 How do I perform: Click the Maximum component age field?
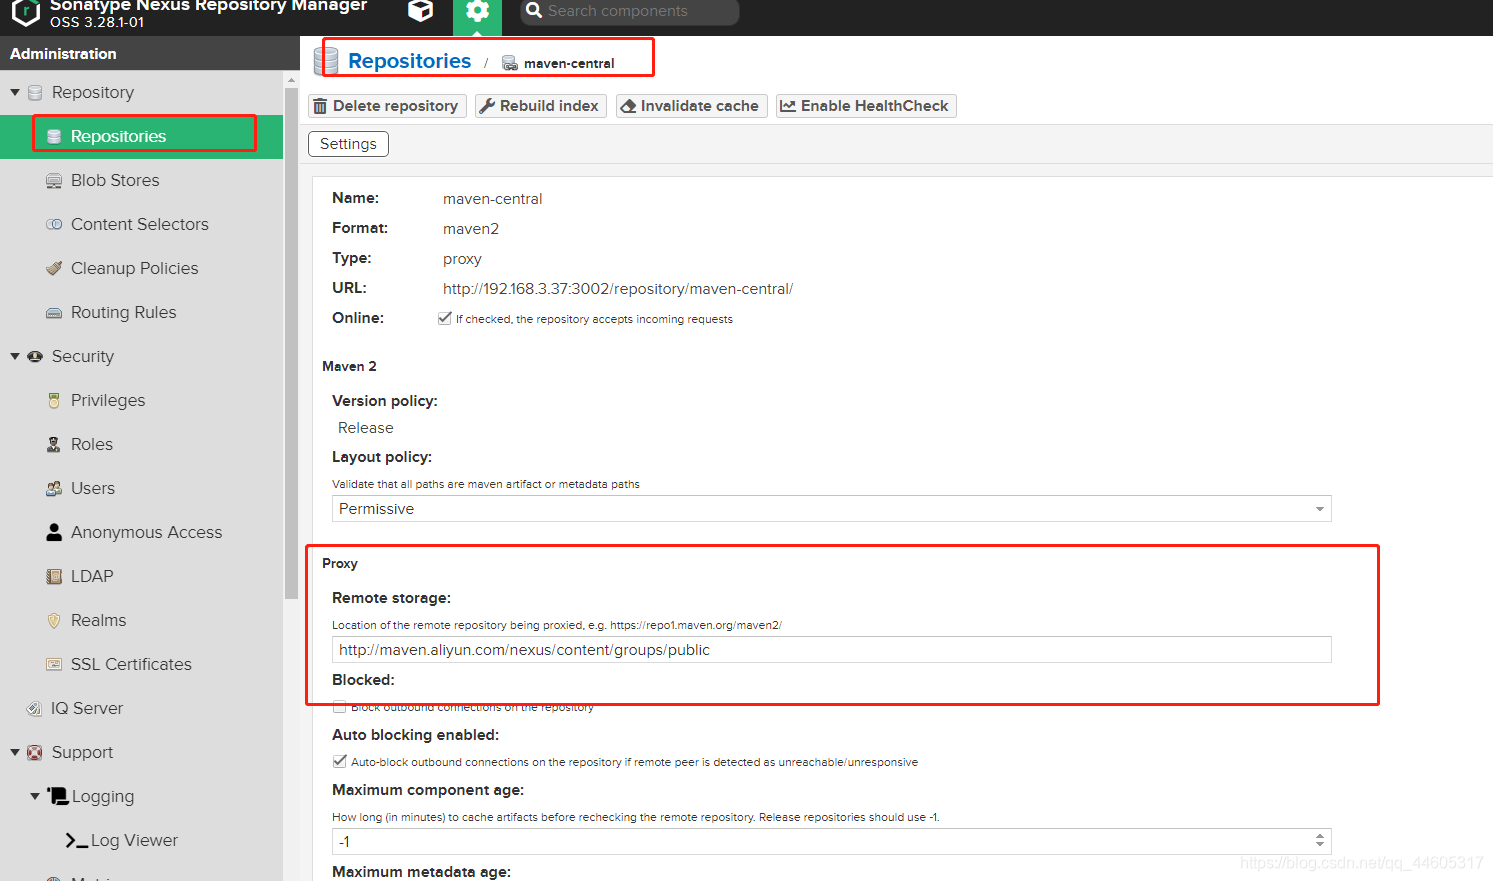coord(831,841)
